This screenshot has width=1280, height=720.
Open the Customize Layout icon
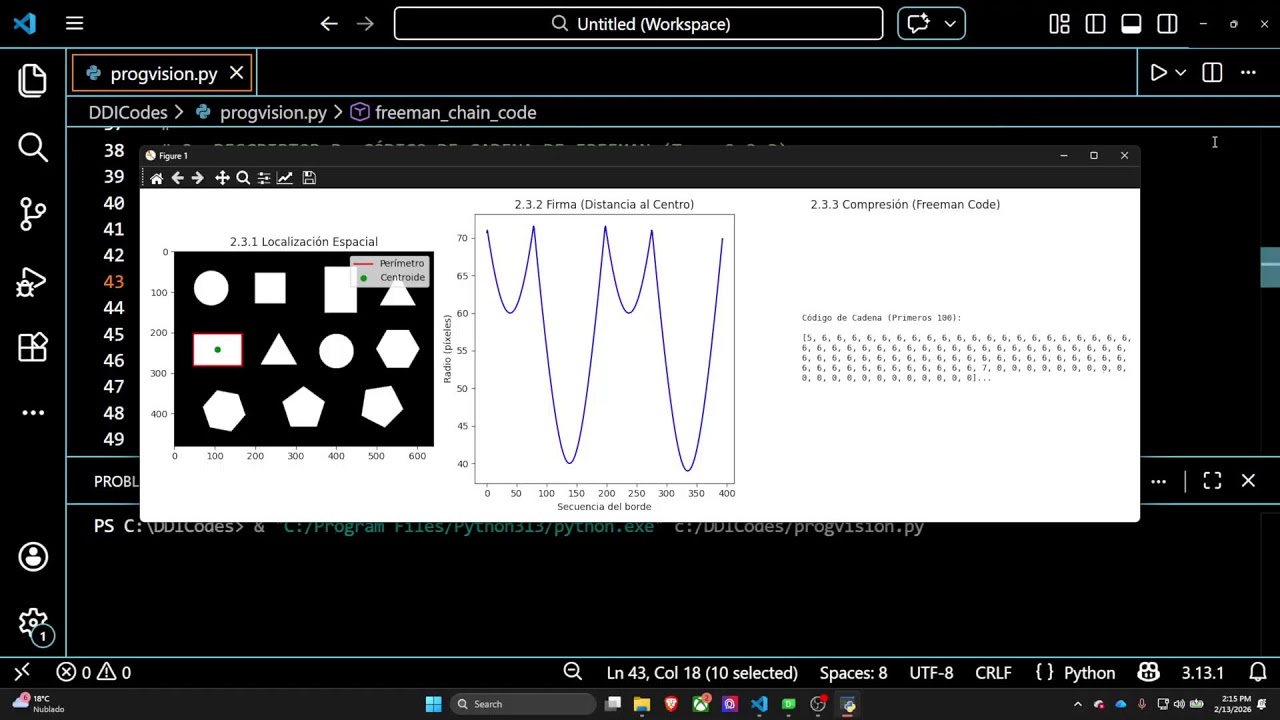click(1059, 23)
